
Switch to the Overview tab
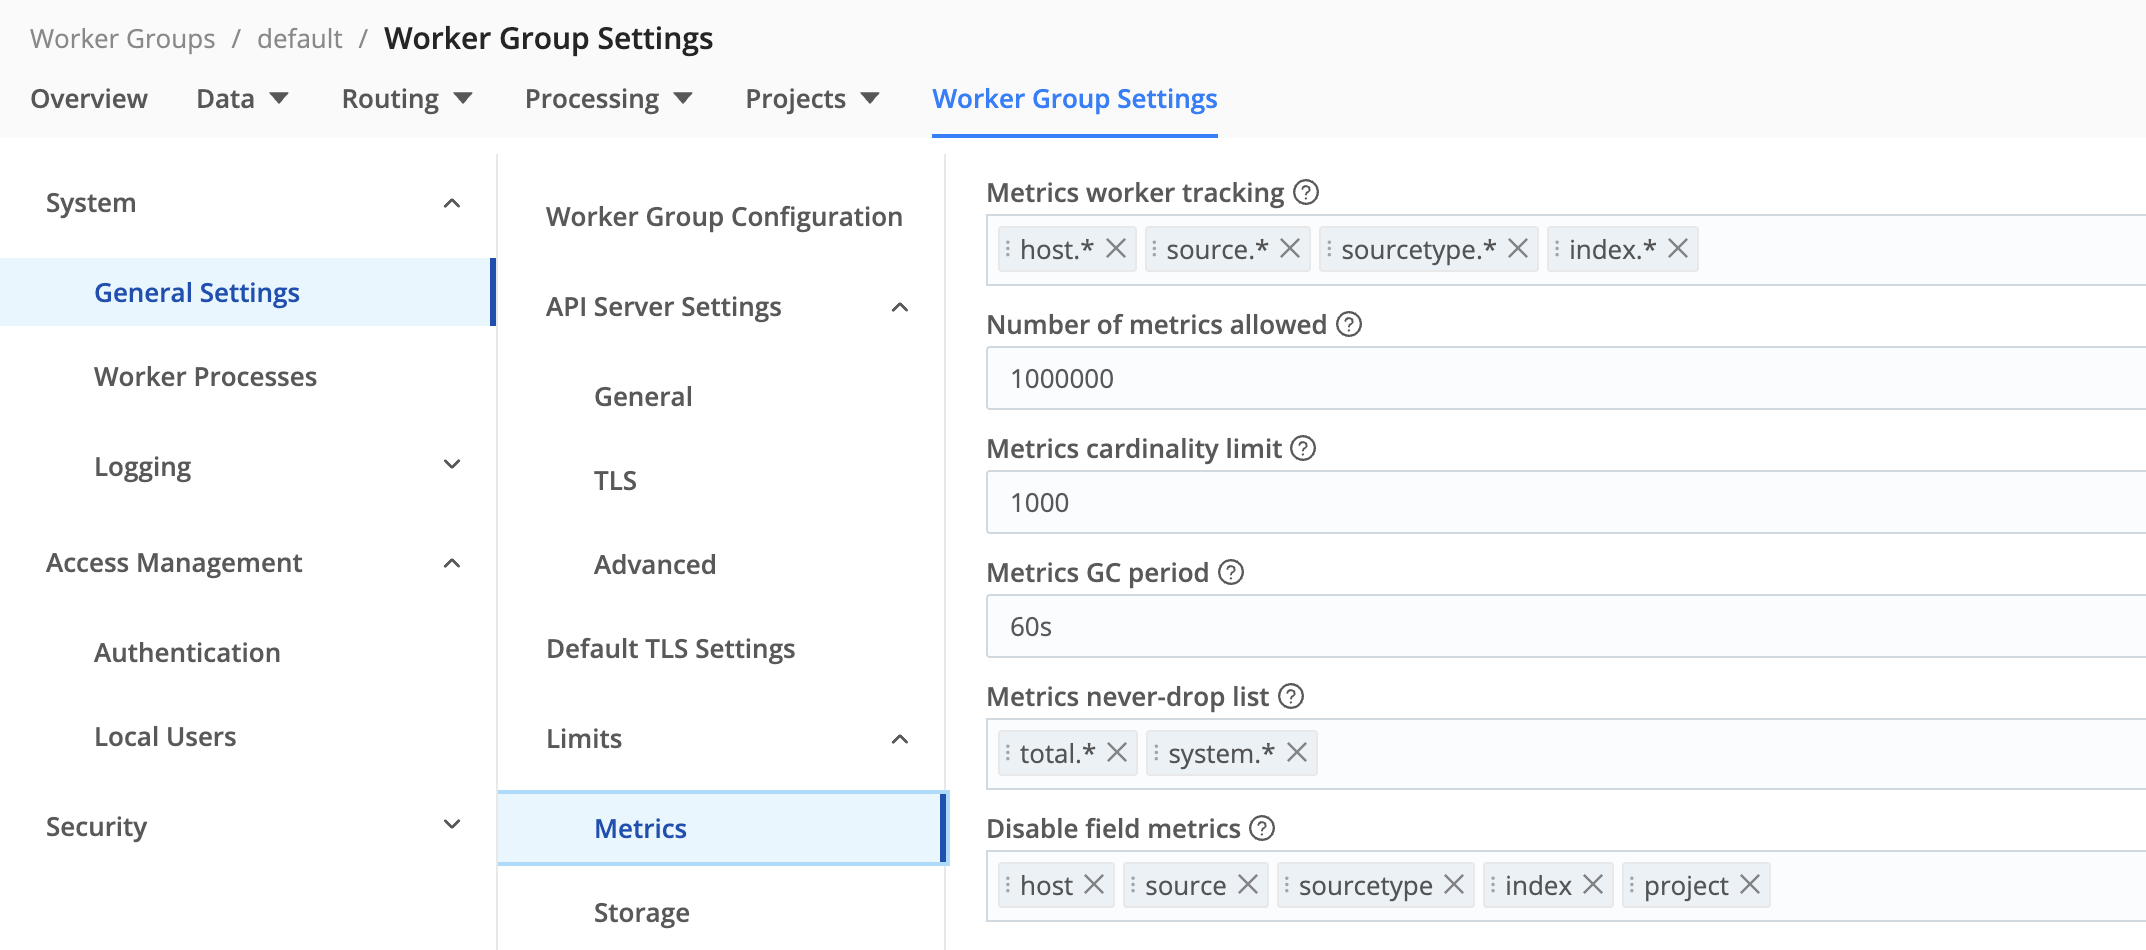click(89, 98)
